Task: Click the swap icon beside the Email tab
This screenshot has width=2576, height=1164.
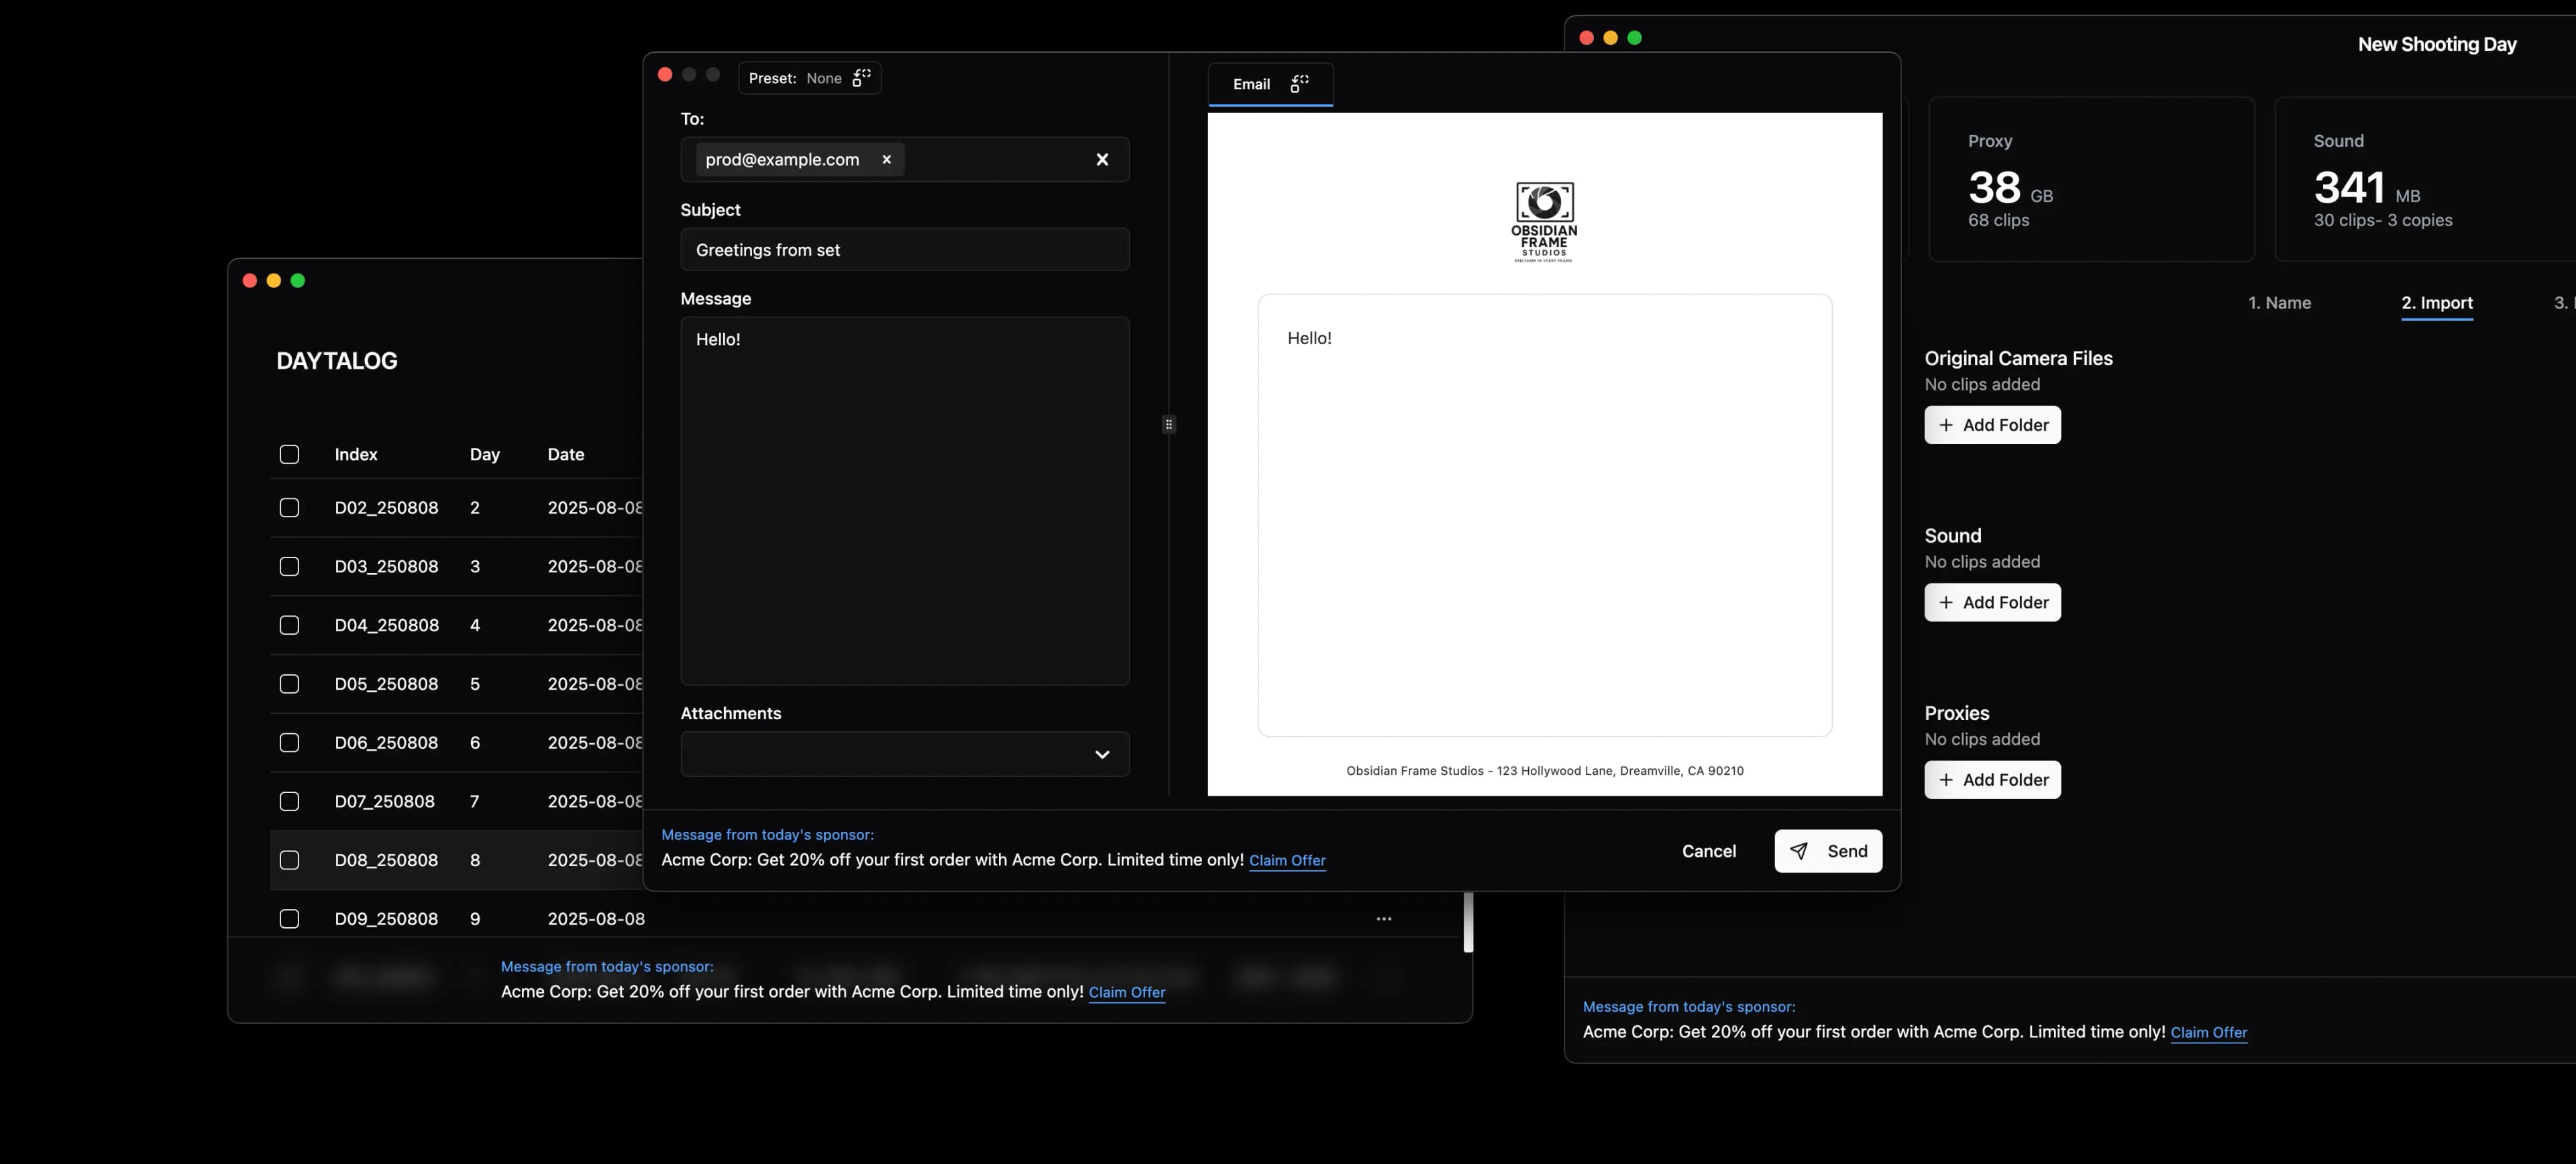Action: pos(1298,84)
